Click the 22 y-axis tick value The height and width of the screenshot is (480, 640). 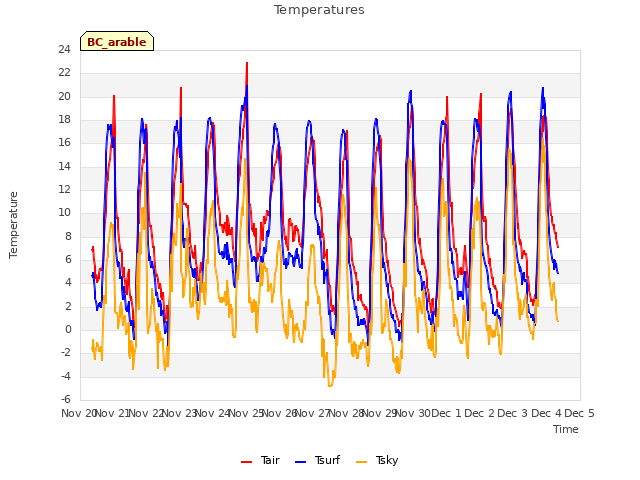pos(64,73)
